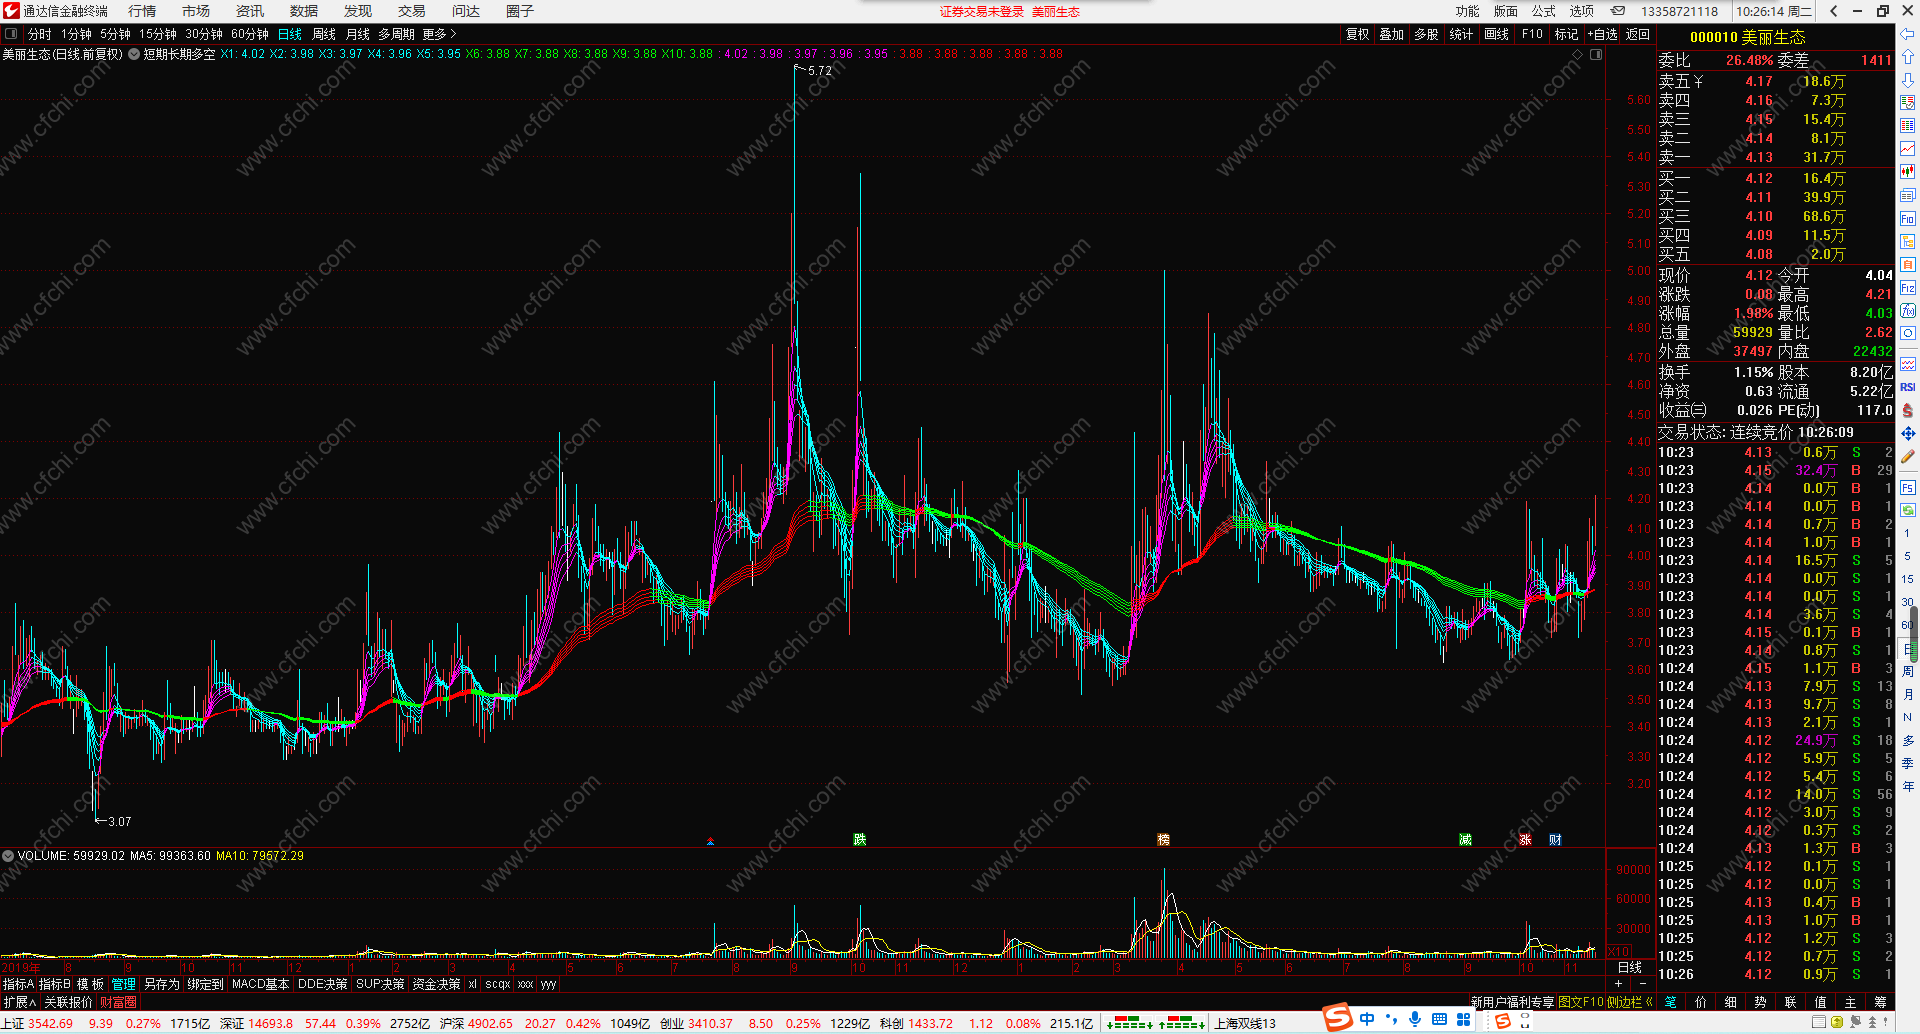Click the Sogou input method S icon
This screenshot has height=1034, width=1920.
(1337, 1018)
